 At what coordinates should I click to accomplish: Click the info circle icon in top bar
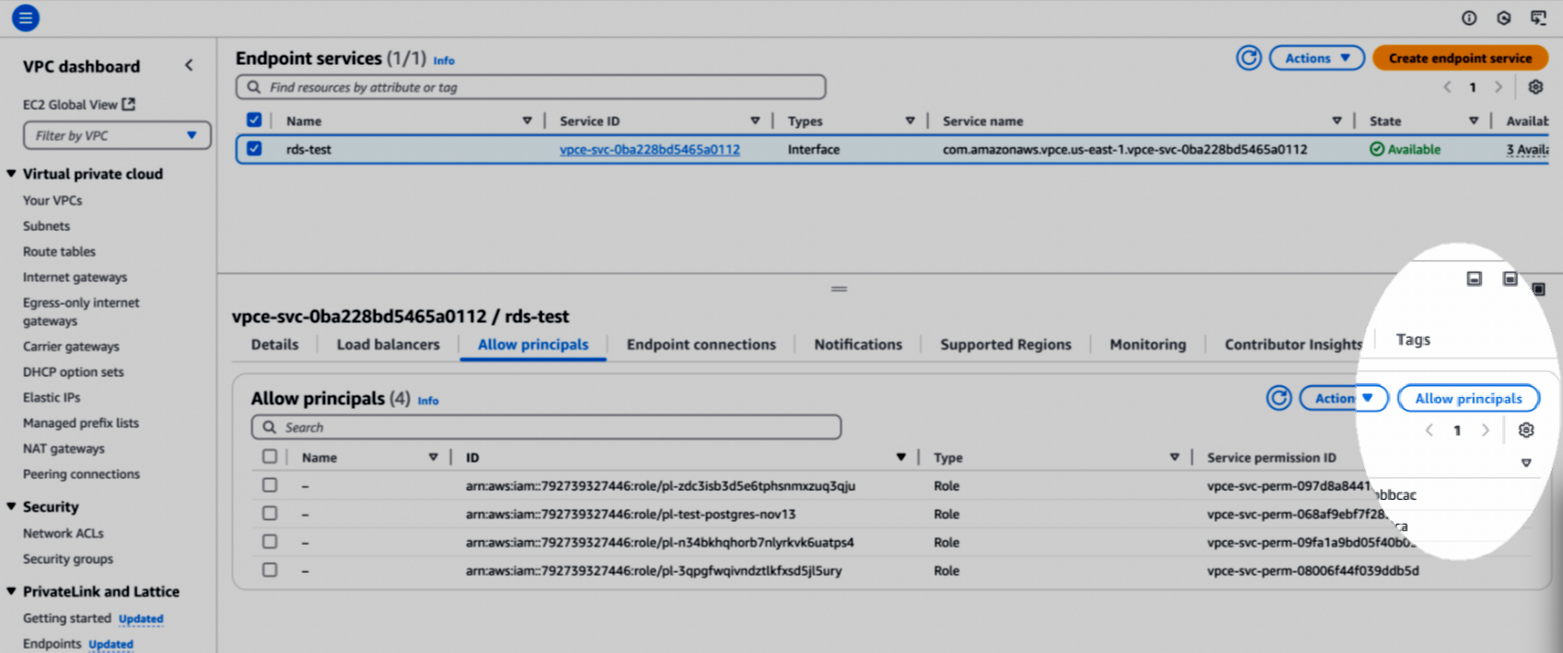[x=1469, y=18]
